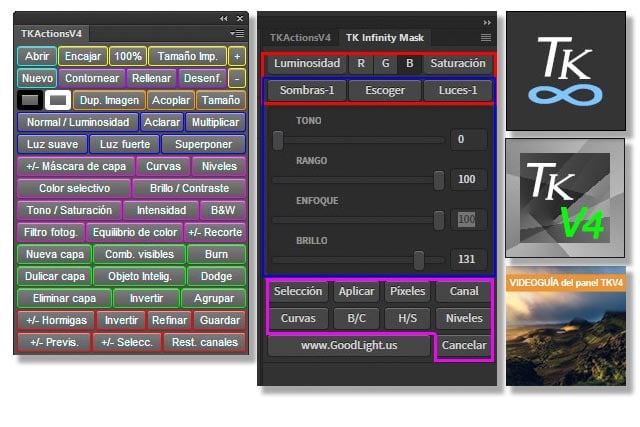The width and height of the screenshot is (640, 427).
Task: Click the white mask swatch button
Action: pyautogui.click(x=58, y=100)
